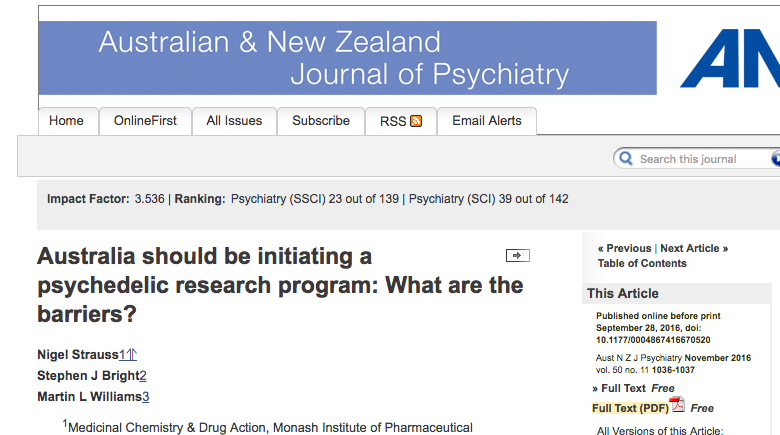Click the ANZJP logo at right
This screenshot has width=780, height=435.
[x=730, y=58]
